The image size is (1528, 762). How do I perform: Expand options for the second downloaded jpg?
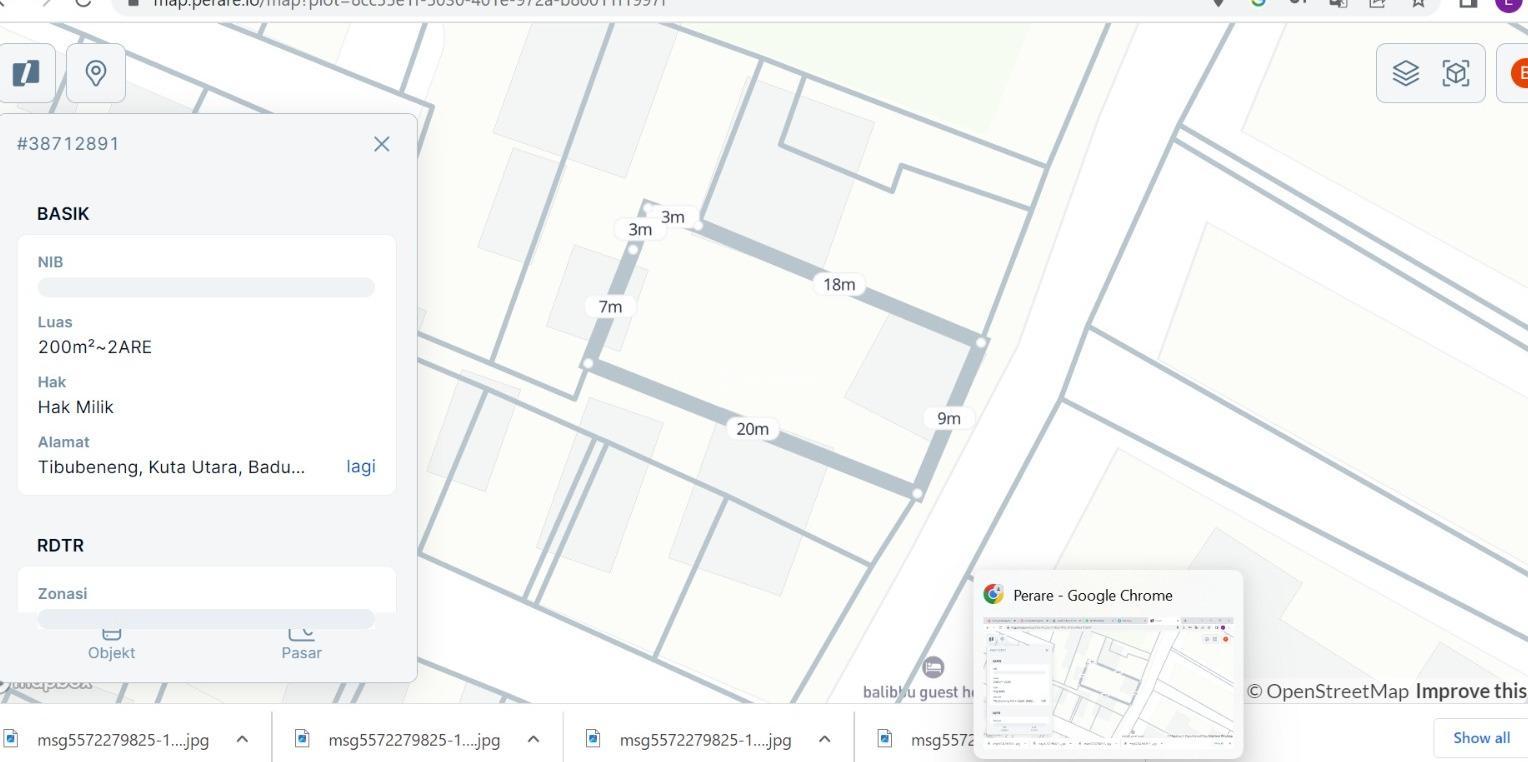click(x=533, y=740)
